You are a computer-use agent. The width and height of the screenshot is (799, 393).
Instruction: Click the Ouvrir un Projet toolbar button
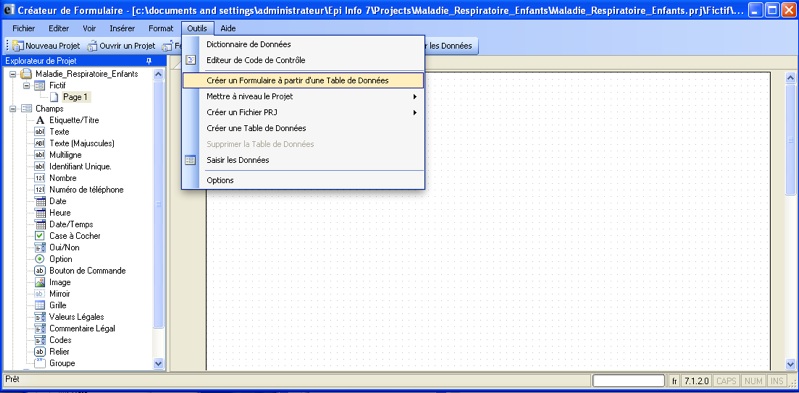click(x=121, y=46)
